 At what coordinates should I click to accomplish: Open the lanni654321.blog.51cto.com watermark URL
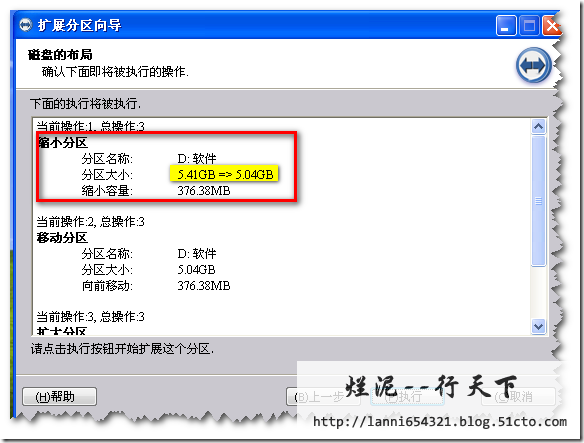coord(440,422)
